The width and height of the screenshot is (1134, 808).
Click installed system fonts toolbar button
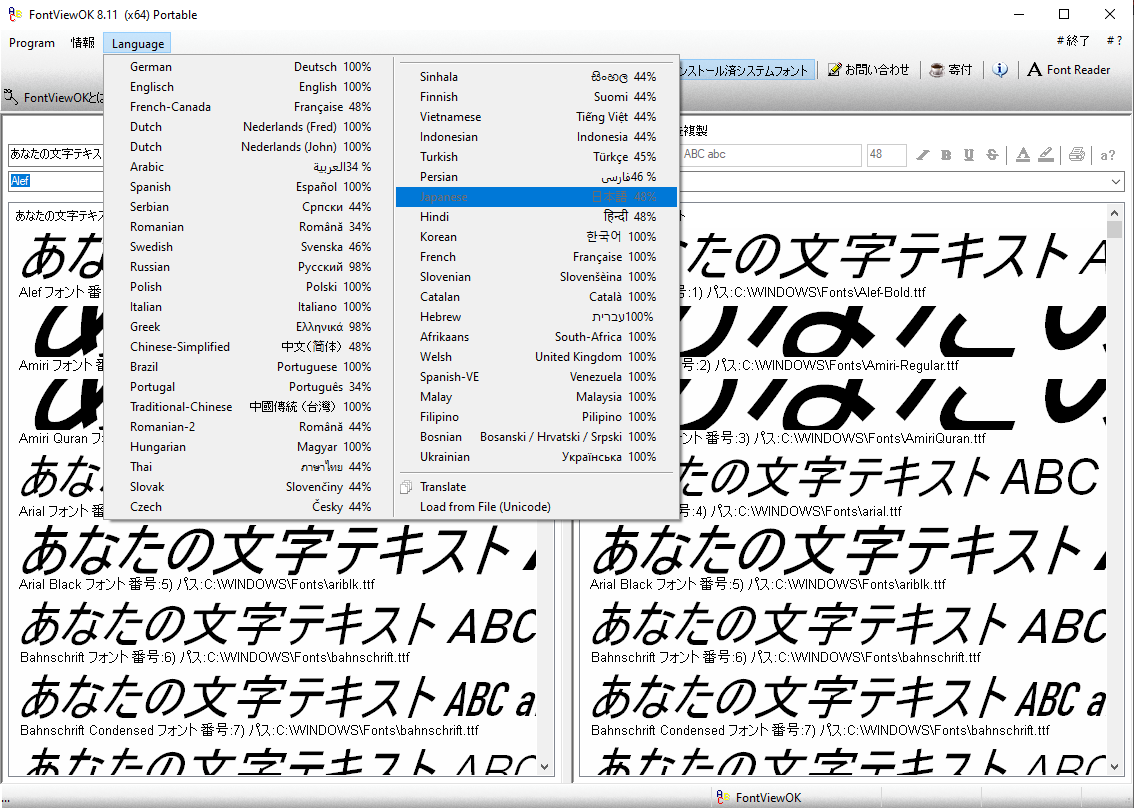tap(746, 70)
